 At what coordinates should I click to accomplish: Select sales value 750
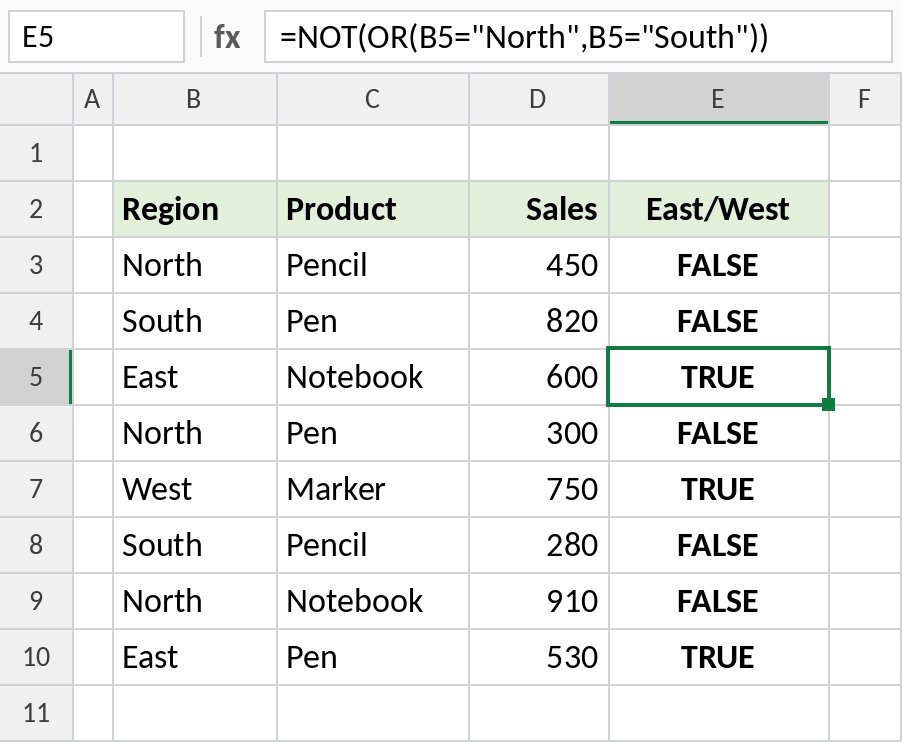[x=539, y=489]
